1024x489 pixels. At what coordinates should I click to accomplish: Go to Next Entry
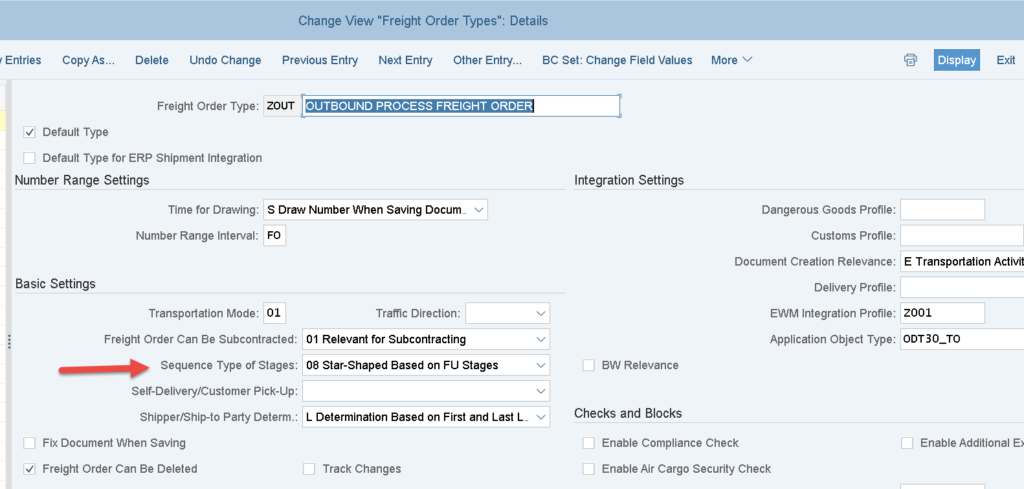(405, 60)
